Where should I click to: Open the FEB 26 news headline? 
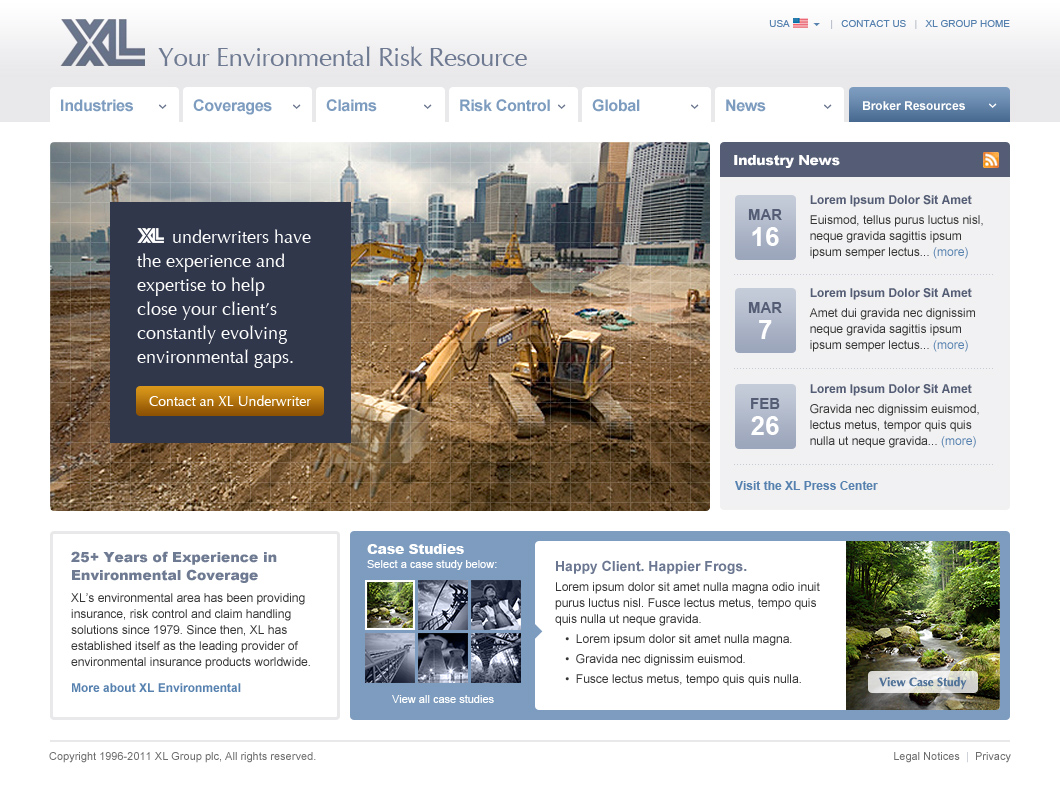tap(890, 389)
